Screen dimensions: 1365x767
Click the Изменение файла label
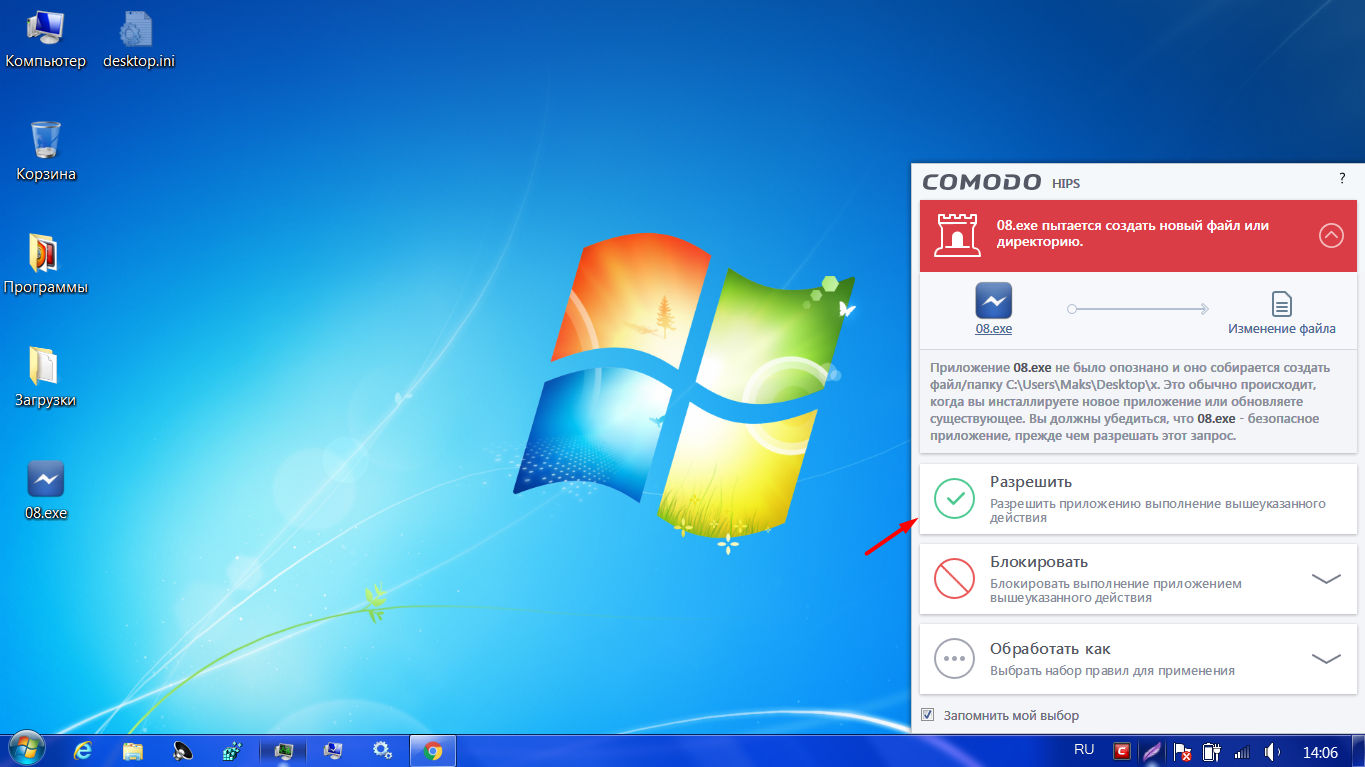coord(1282,328)
